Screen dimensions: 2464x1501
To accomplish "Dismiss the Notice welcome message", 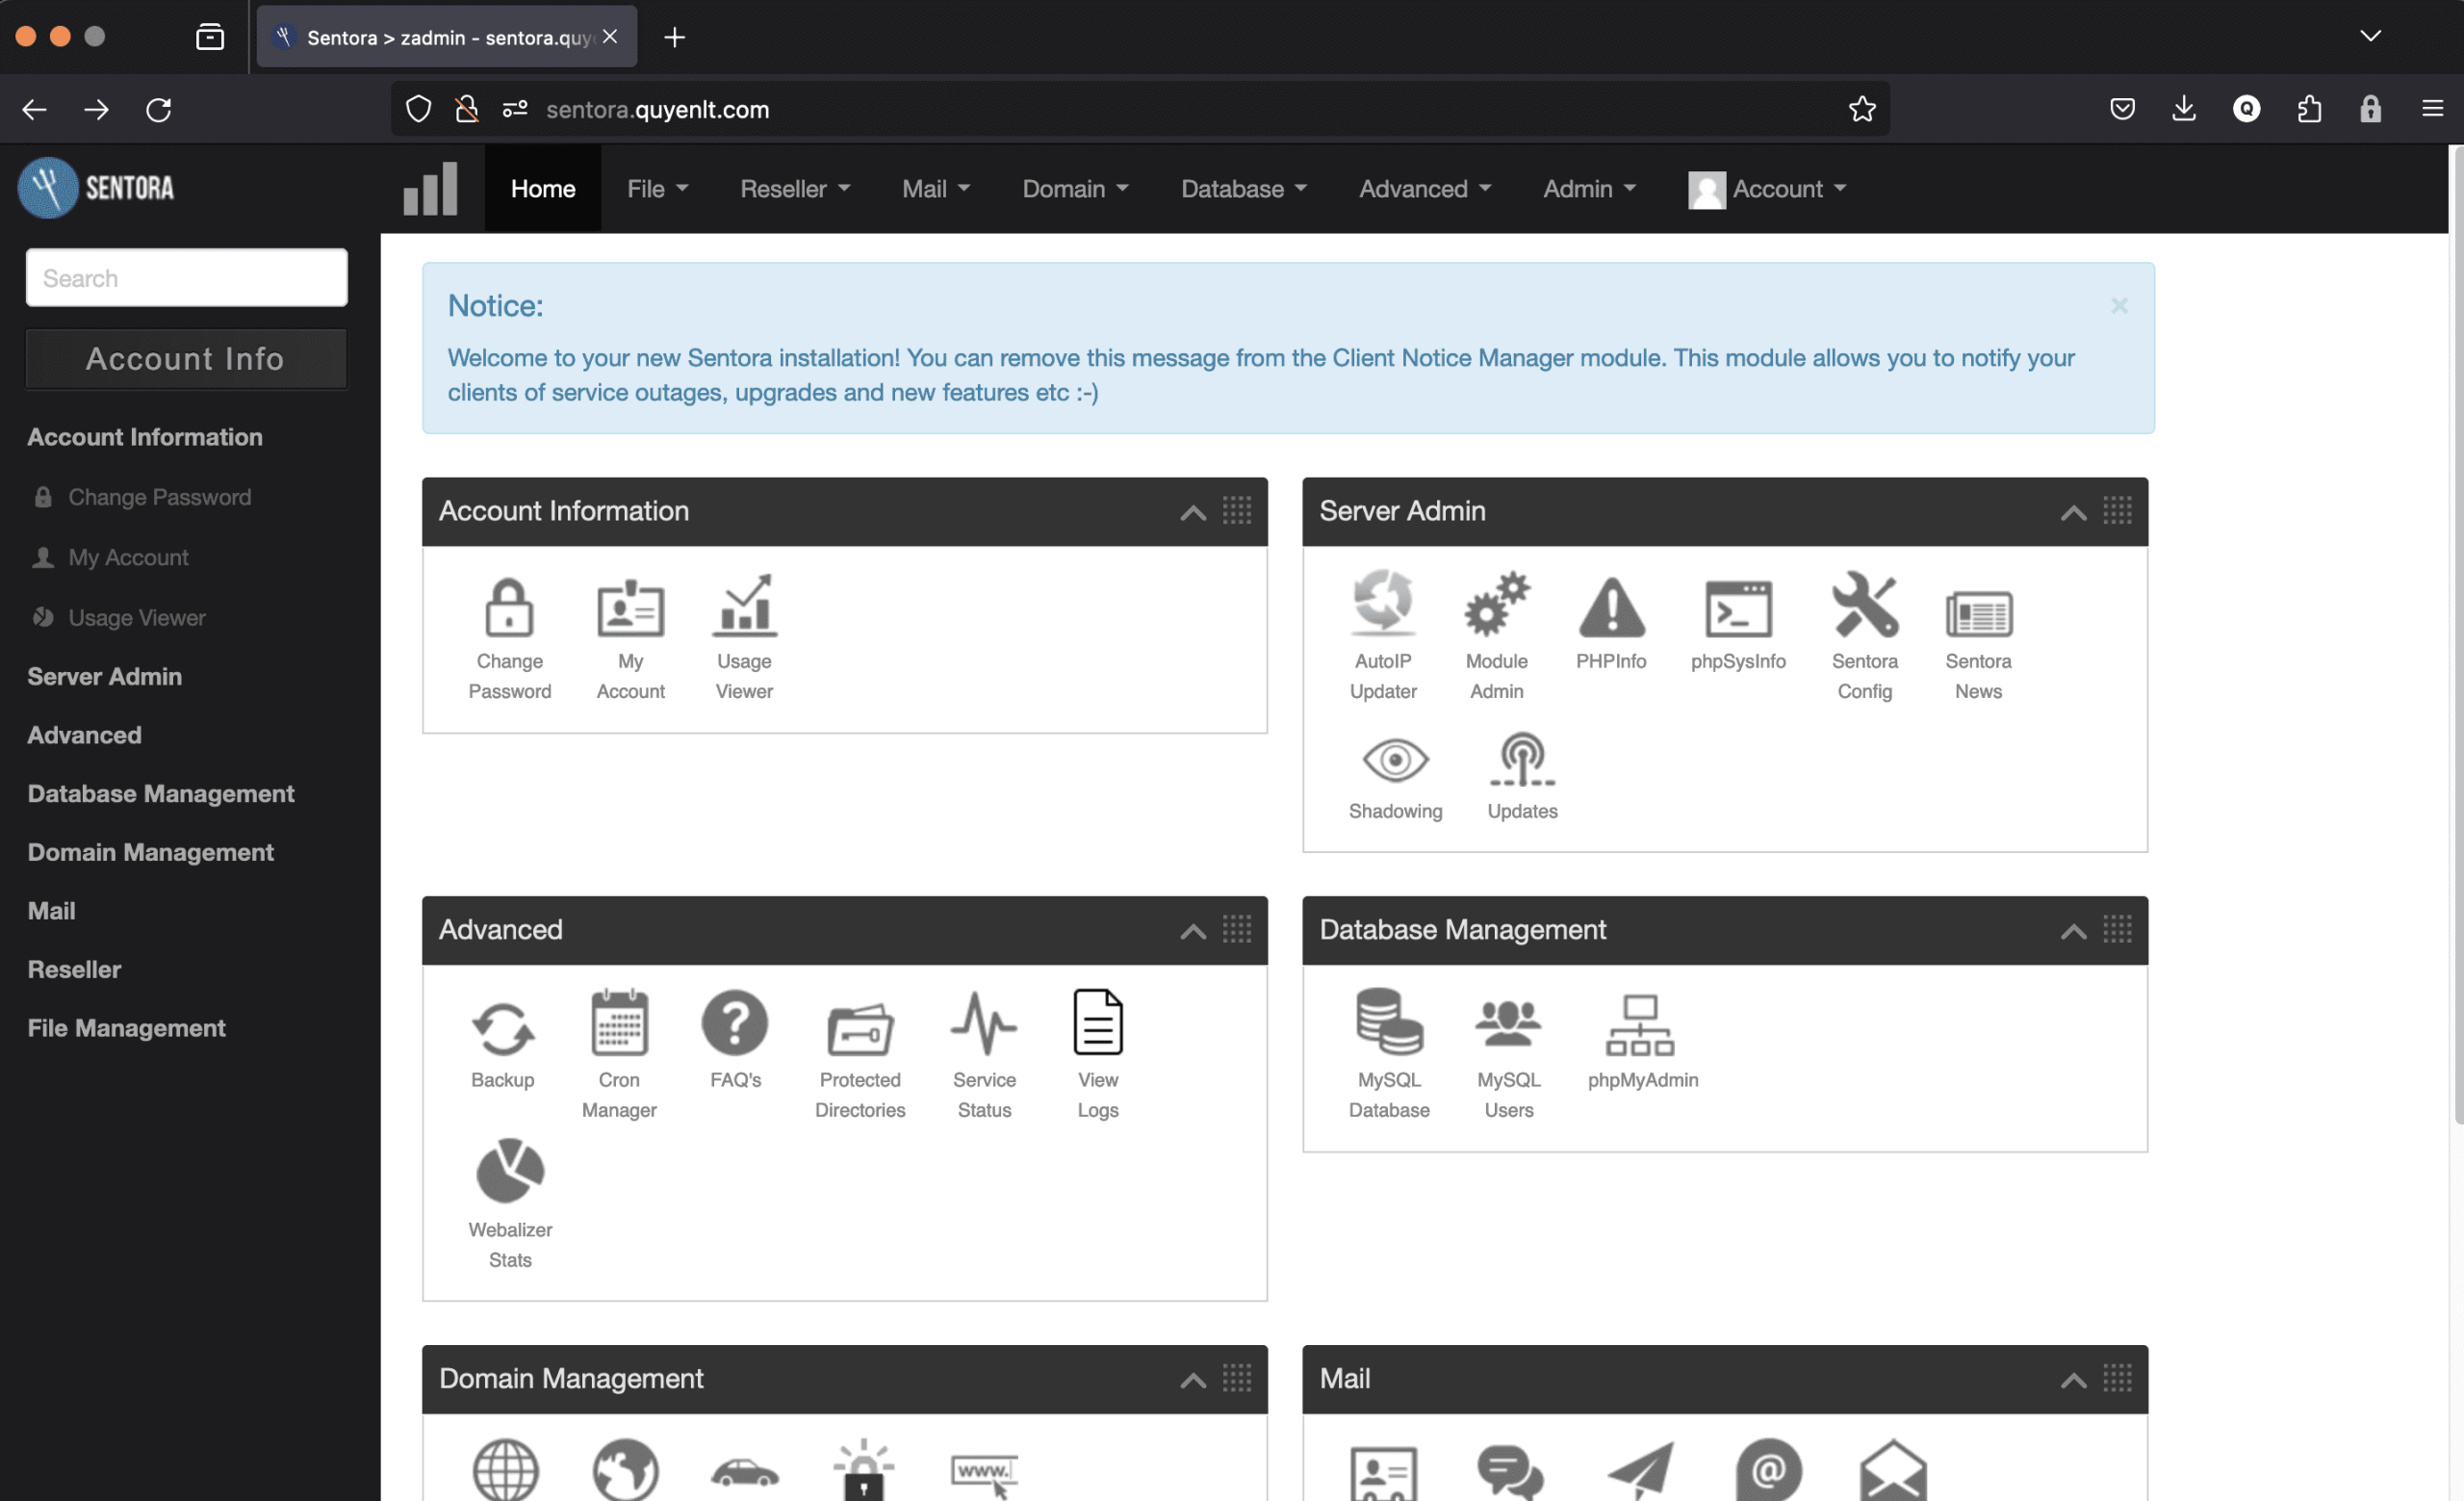I will coord(2118,306).
